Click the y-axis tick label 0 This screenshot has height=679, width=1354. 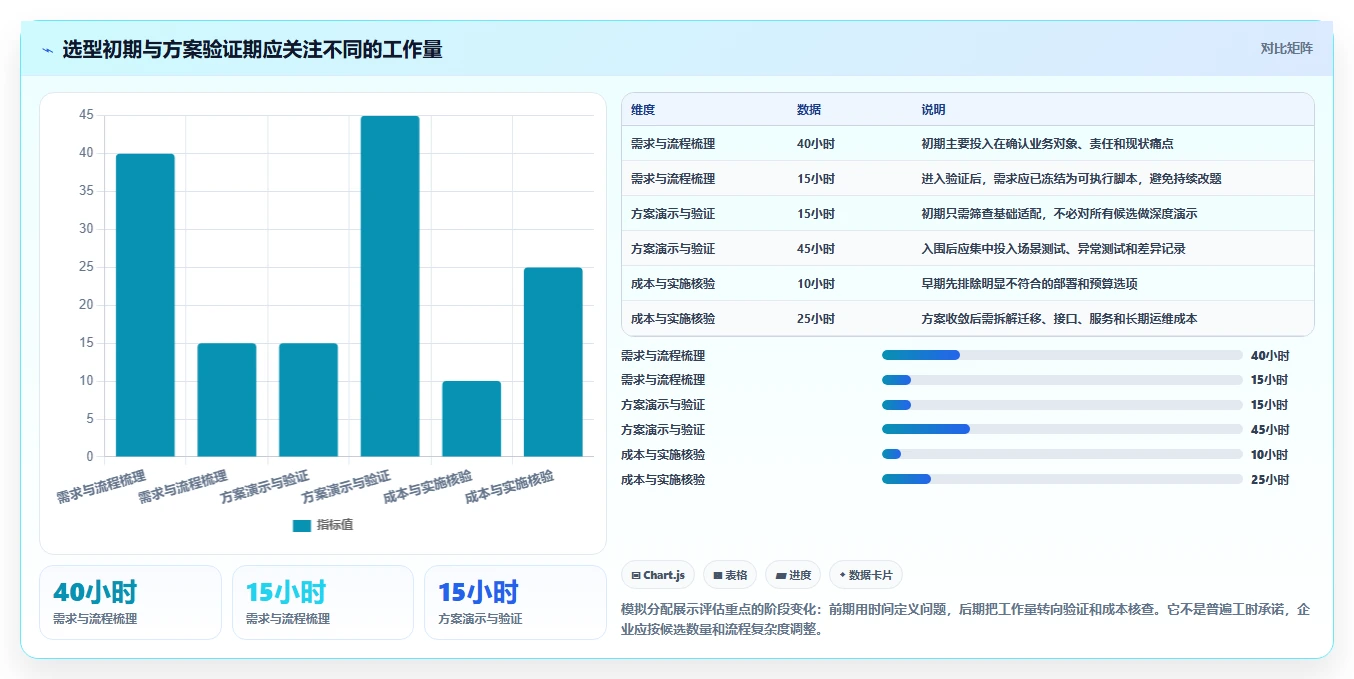[x=90, y=457]
